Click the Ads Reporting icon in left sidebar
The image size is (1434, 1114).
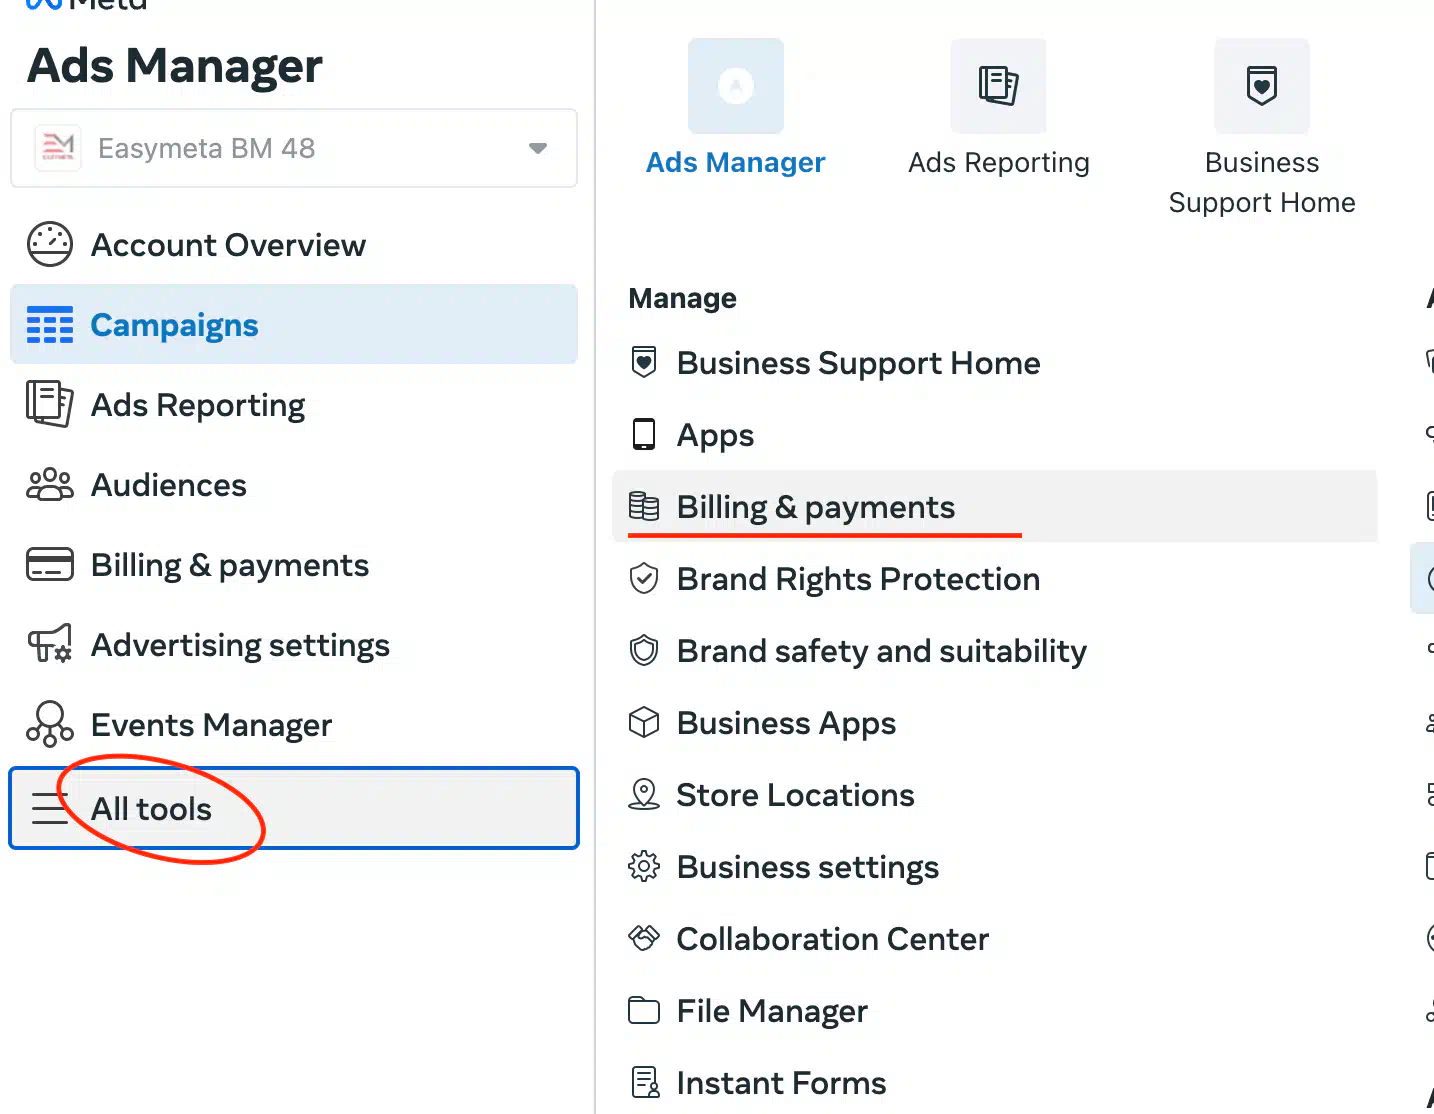click(50, 404)
